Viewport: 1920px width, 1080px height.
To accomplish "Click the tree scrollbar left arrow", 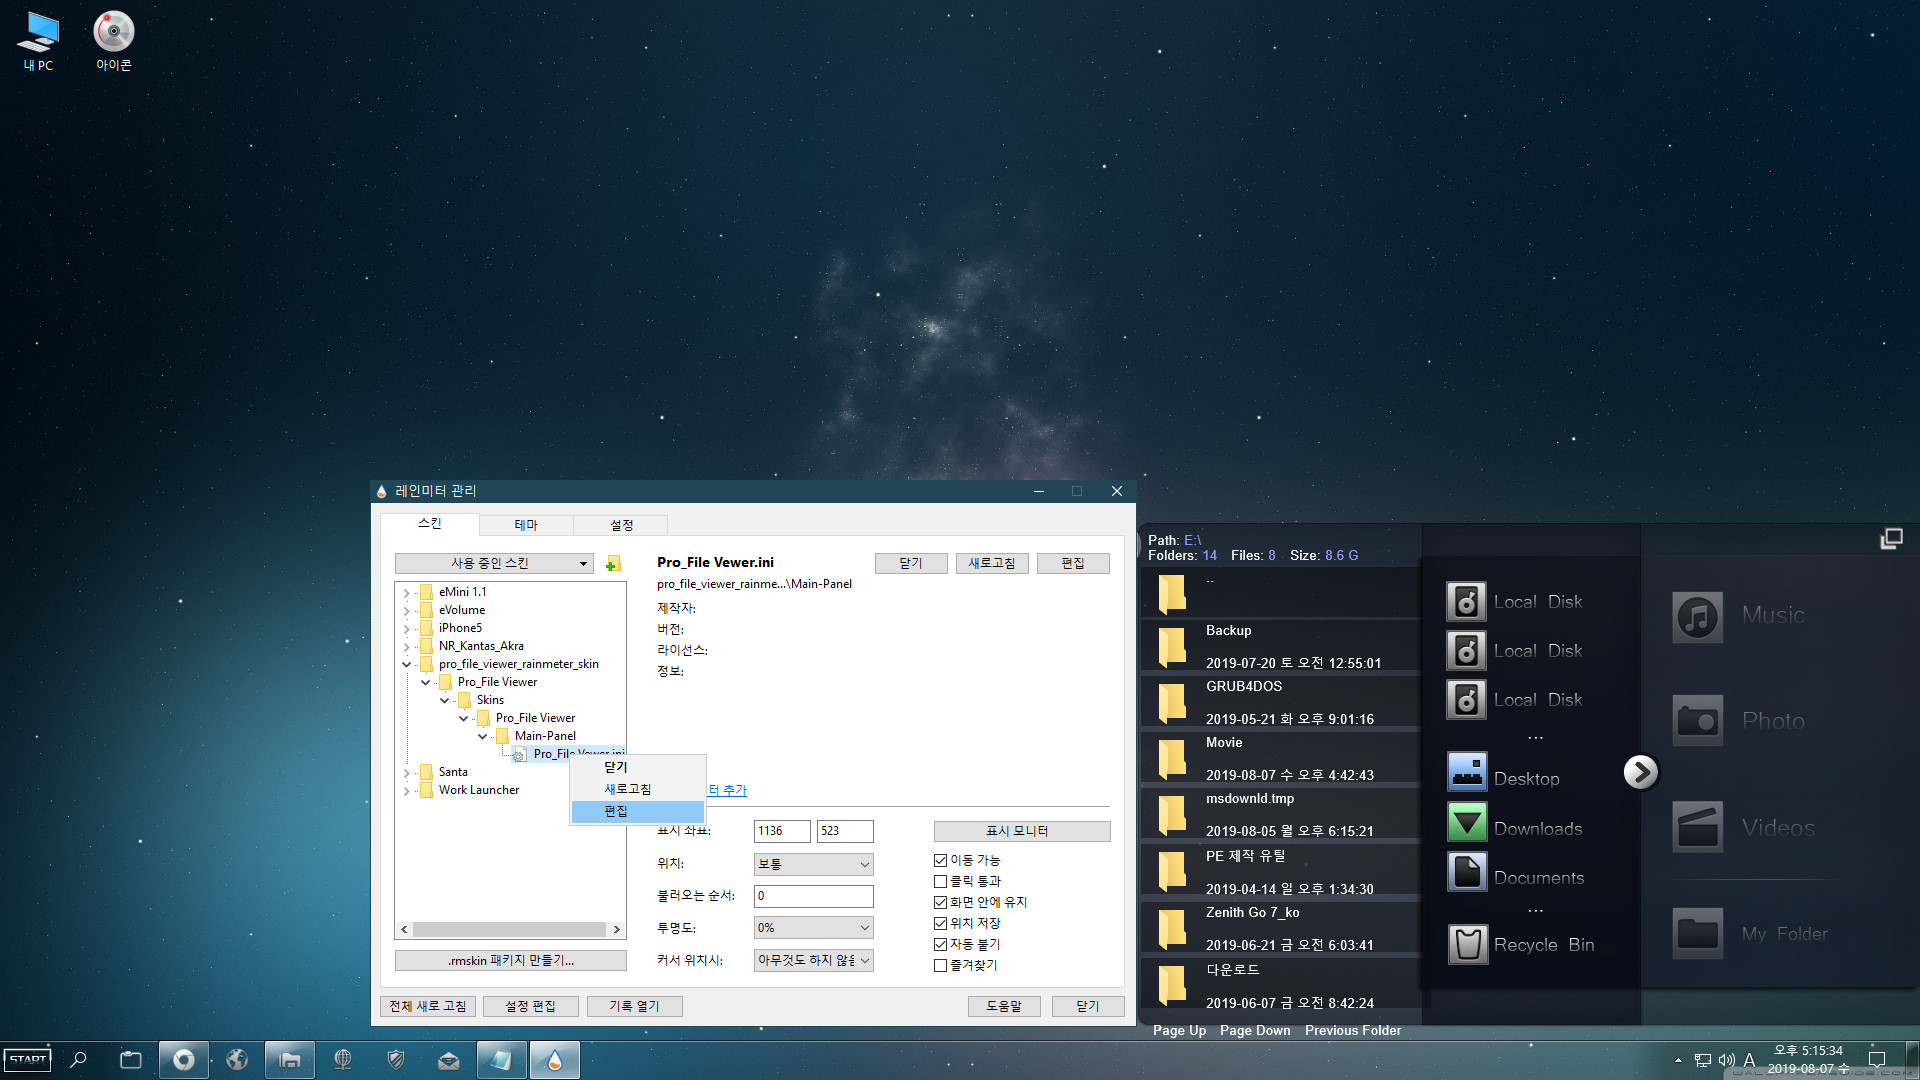I will (x=404, y=929).
